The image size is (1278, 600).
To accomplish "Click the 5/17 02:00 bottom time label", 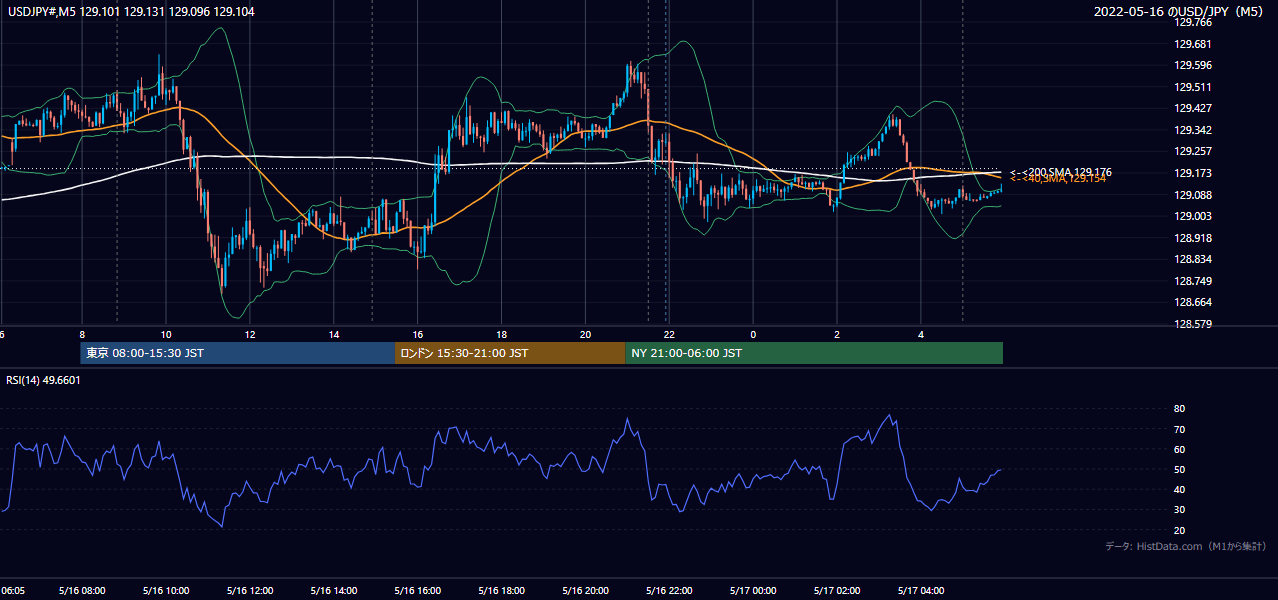I will (x=837, y=590).
